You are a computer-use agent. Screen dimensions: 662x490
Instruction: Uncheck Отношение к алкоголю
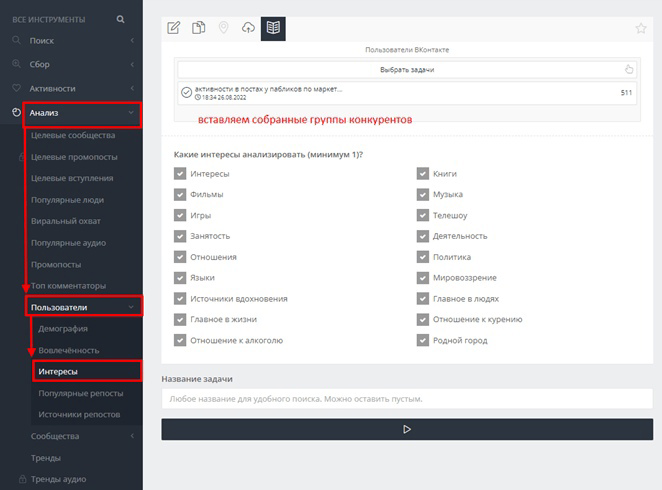(180, 340)
